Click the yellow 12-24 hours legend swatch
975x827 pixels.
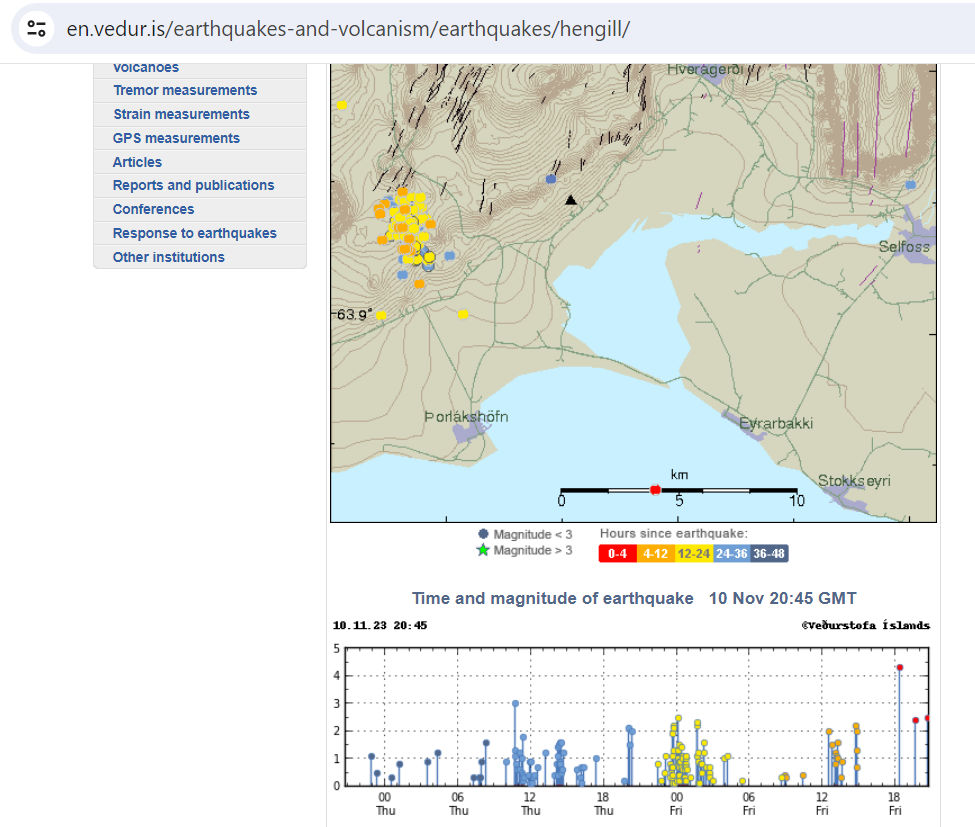694,553
